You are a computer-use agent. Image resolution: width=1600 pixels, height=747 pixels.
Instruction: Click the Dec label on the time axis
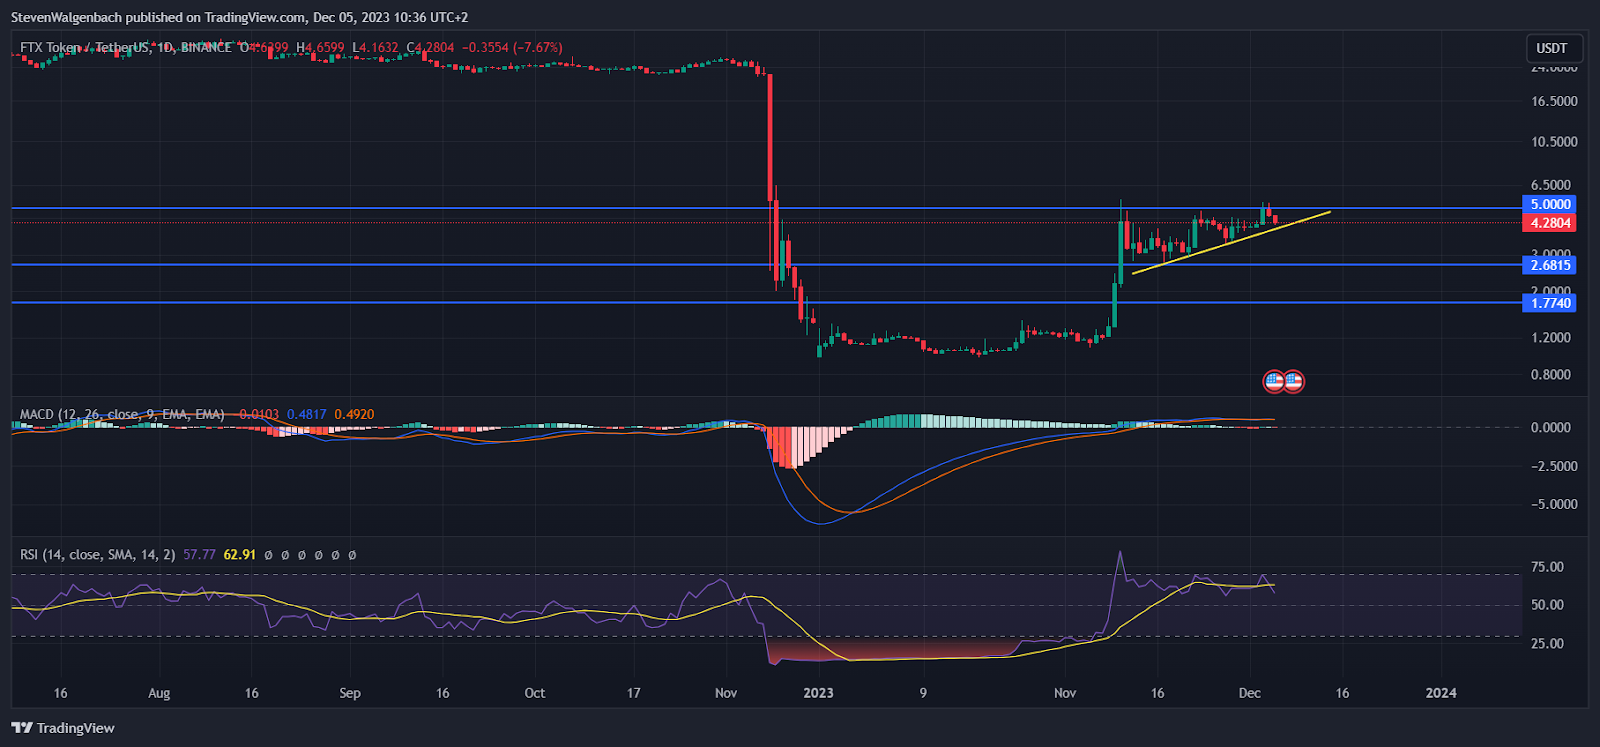[1250, 693]
